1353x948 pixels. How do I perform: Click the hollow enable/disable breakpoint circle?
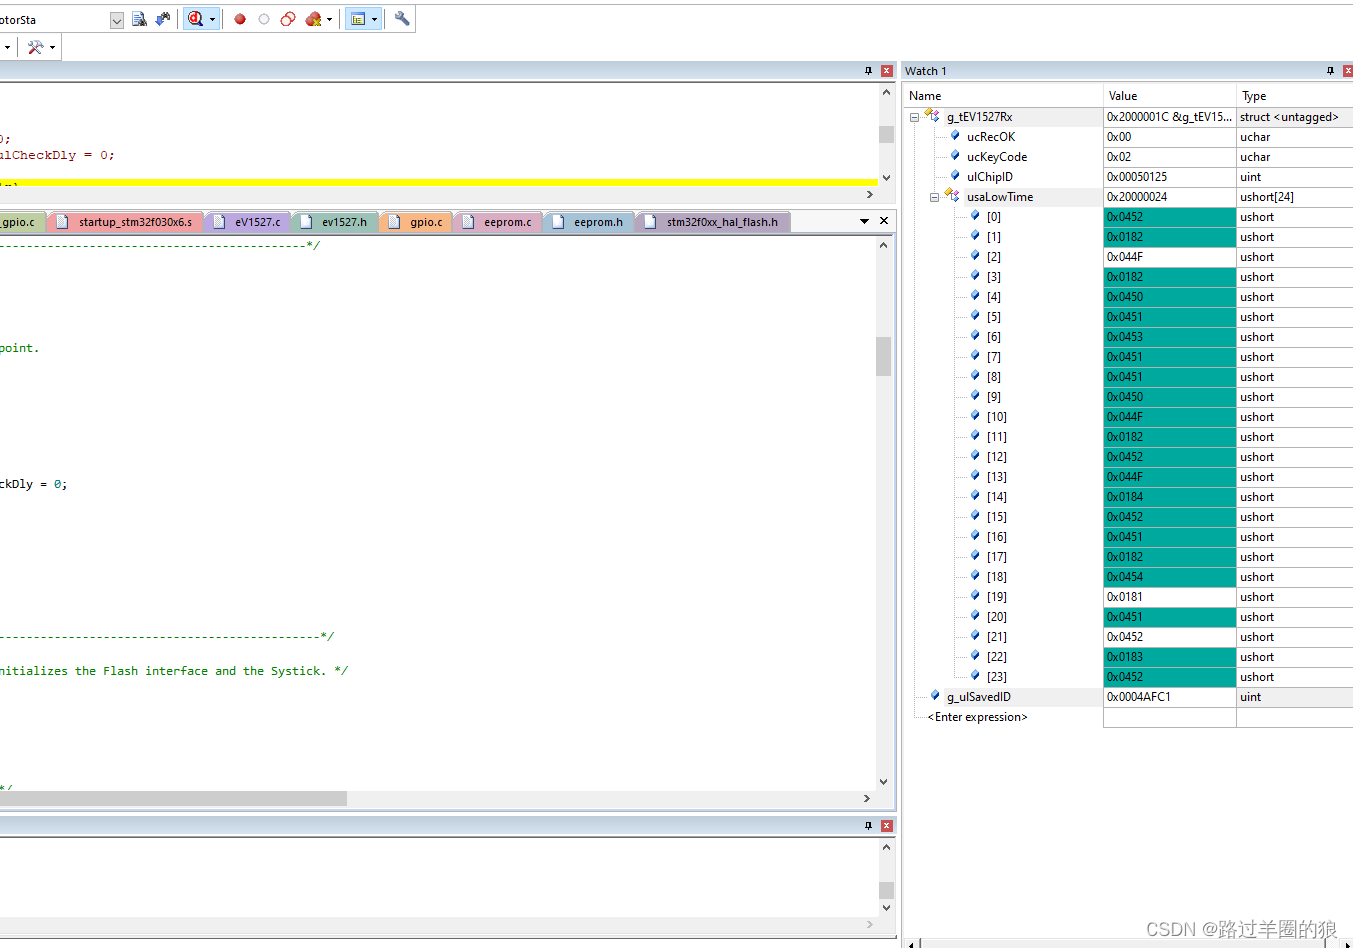coord(264,19)
